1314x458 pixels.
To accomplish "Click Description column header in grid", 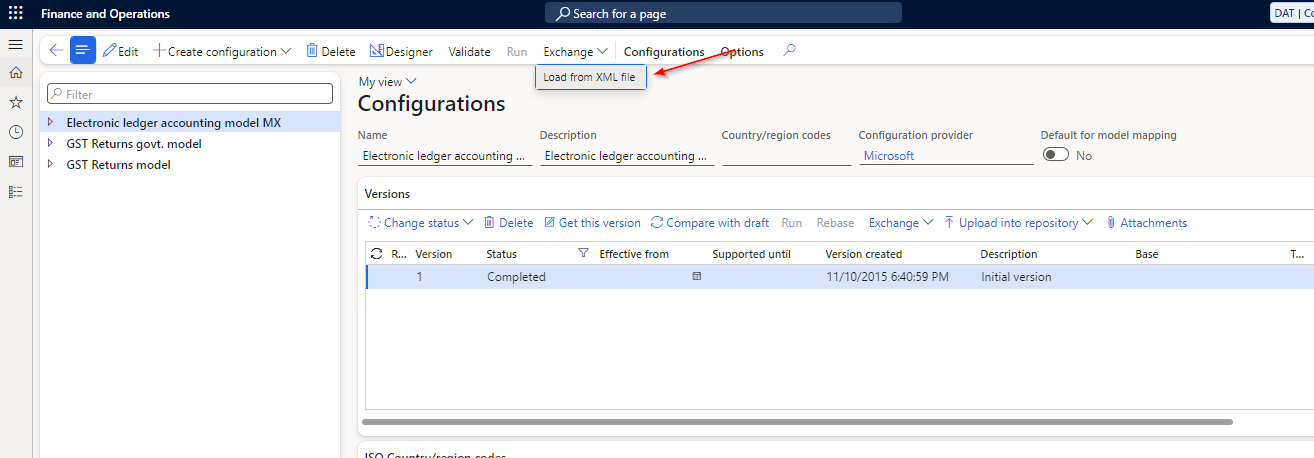I will pos(1009,254).
